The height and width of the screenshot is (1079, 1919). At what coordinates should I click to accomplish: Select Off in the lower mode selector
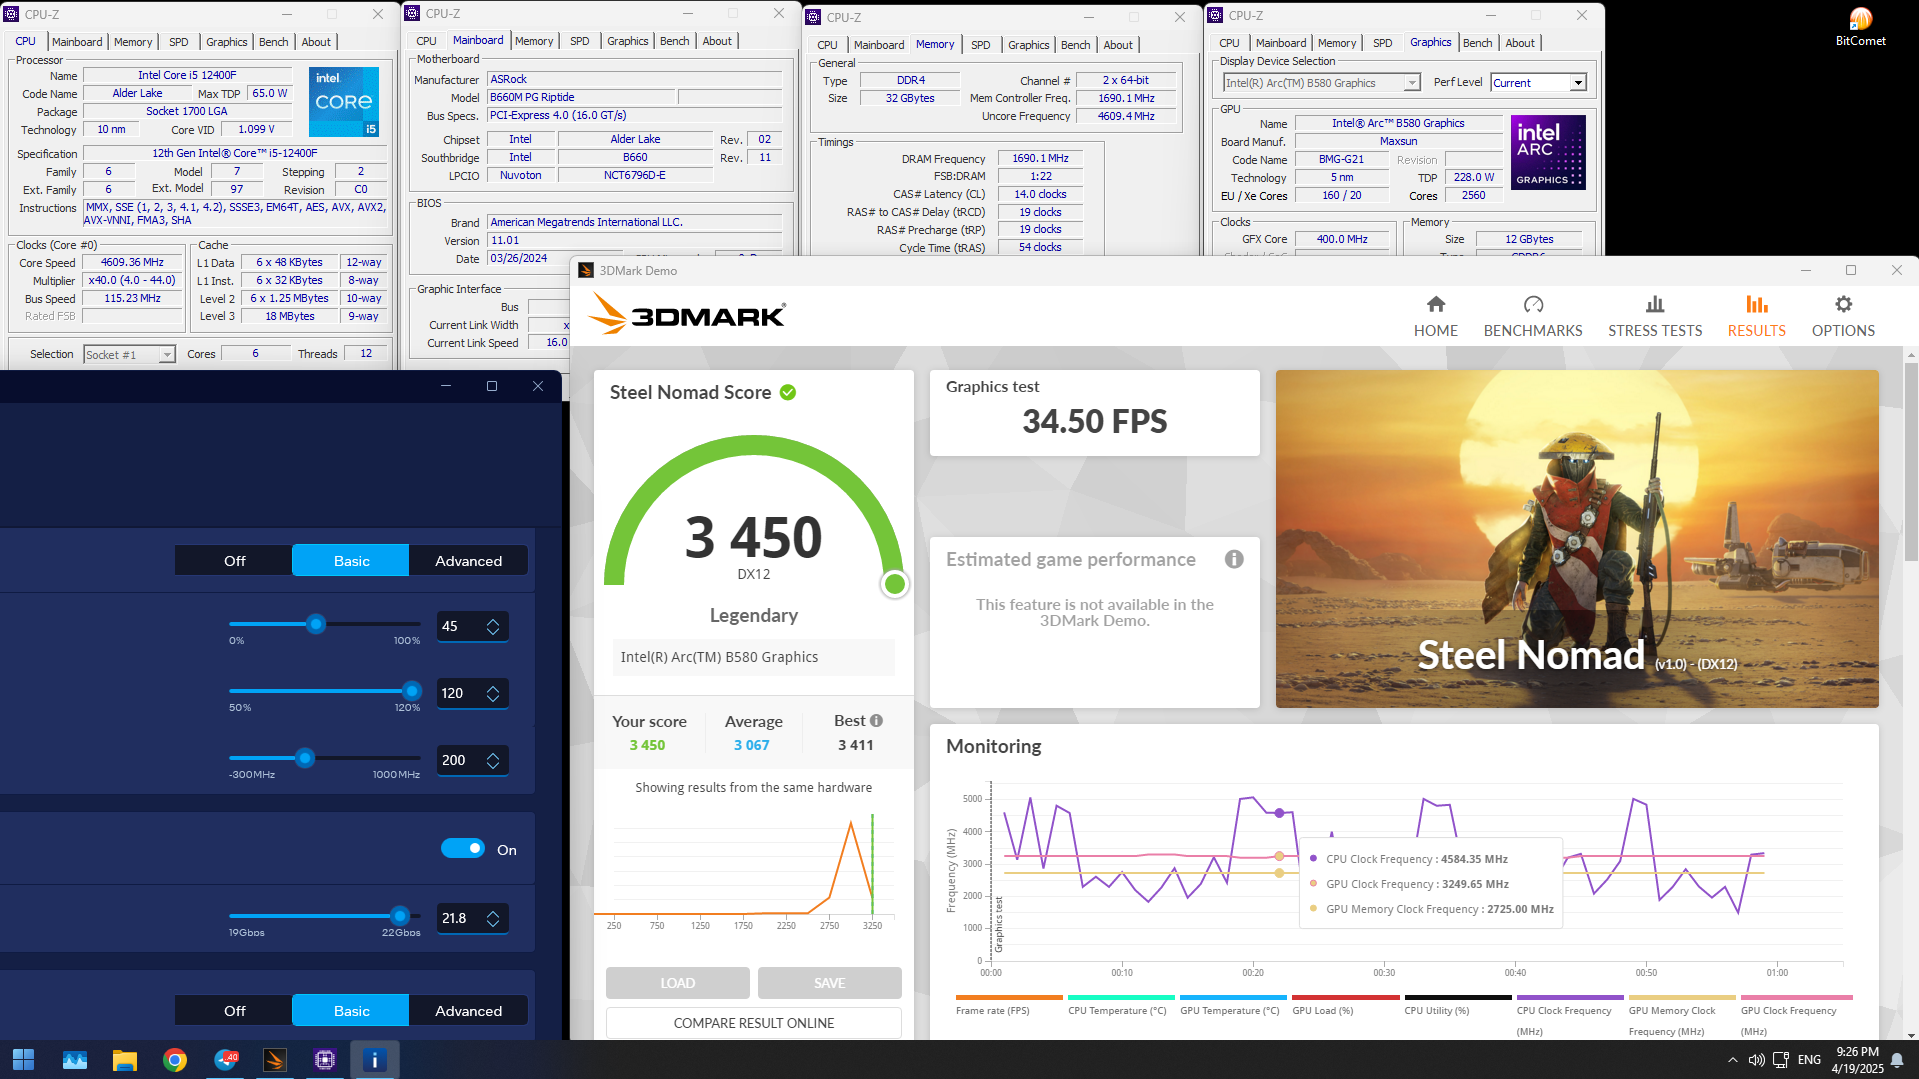tap(234, 1011)
